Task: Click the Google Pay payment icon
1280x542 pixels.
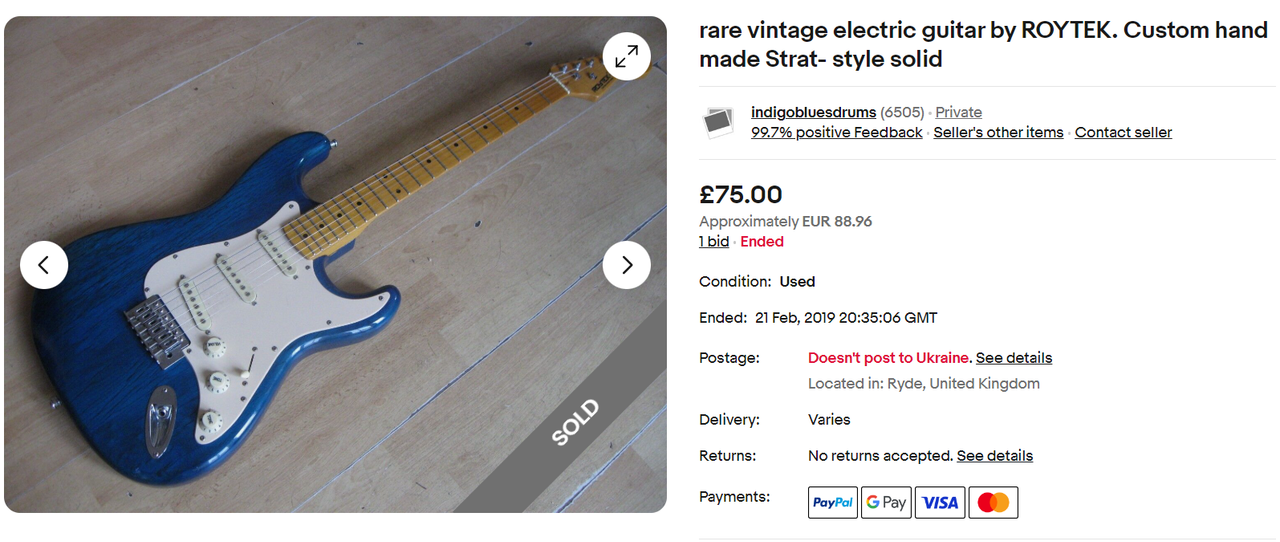Action: tap(886, 502)
